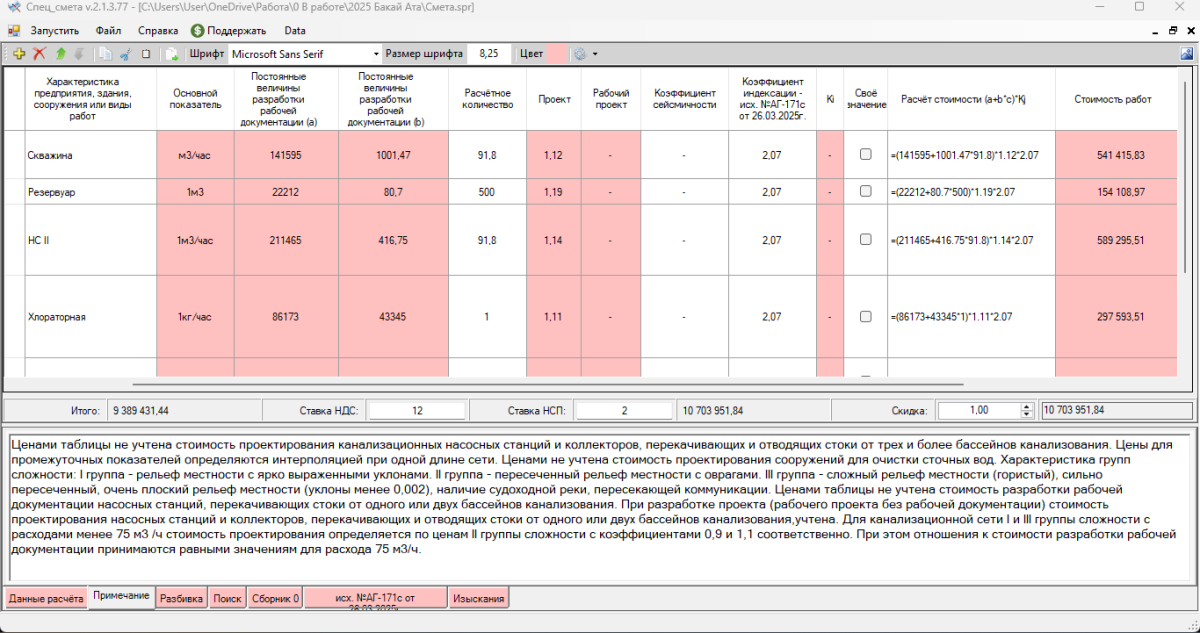Image resolution: width=1200 pixels, height=633 pixels.
Task: Tick the Своё значение checkbox for Скважина
Action: pos(865,155)
